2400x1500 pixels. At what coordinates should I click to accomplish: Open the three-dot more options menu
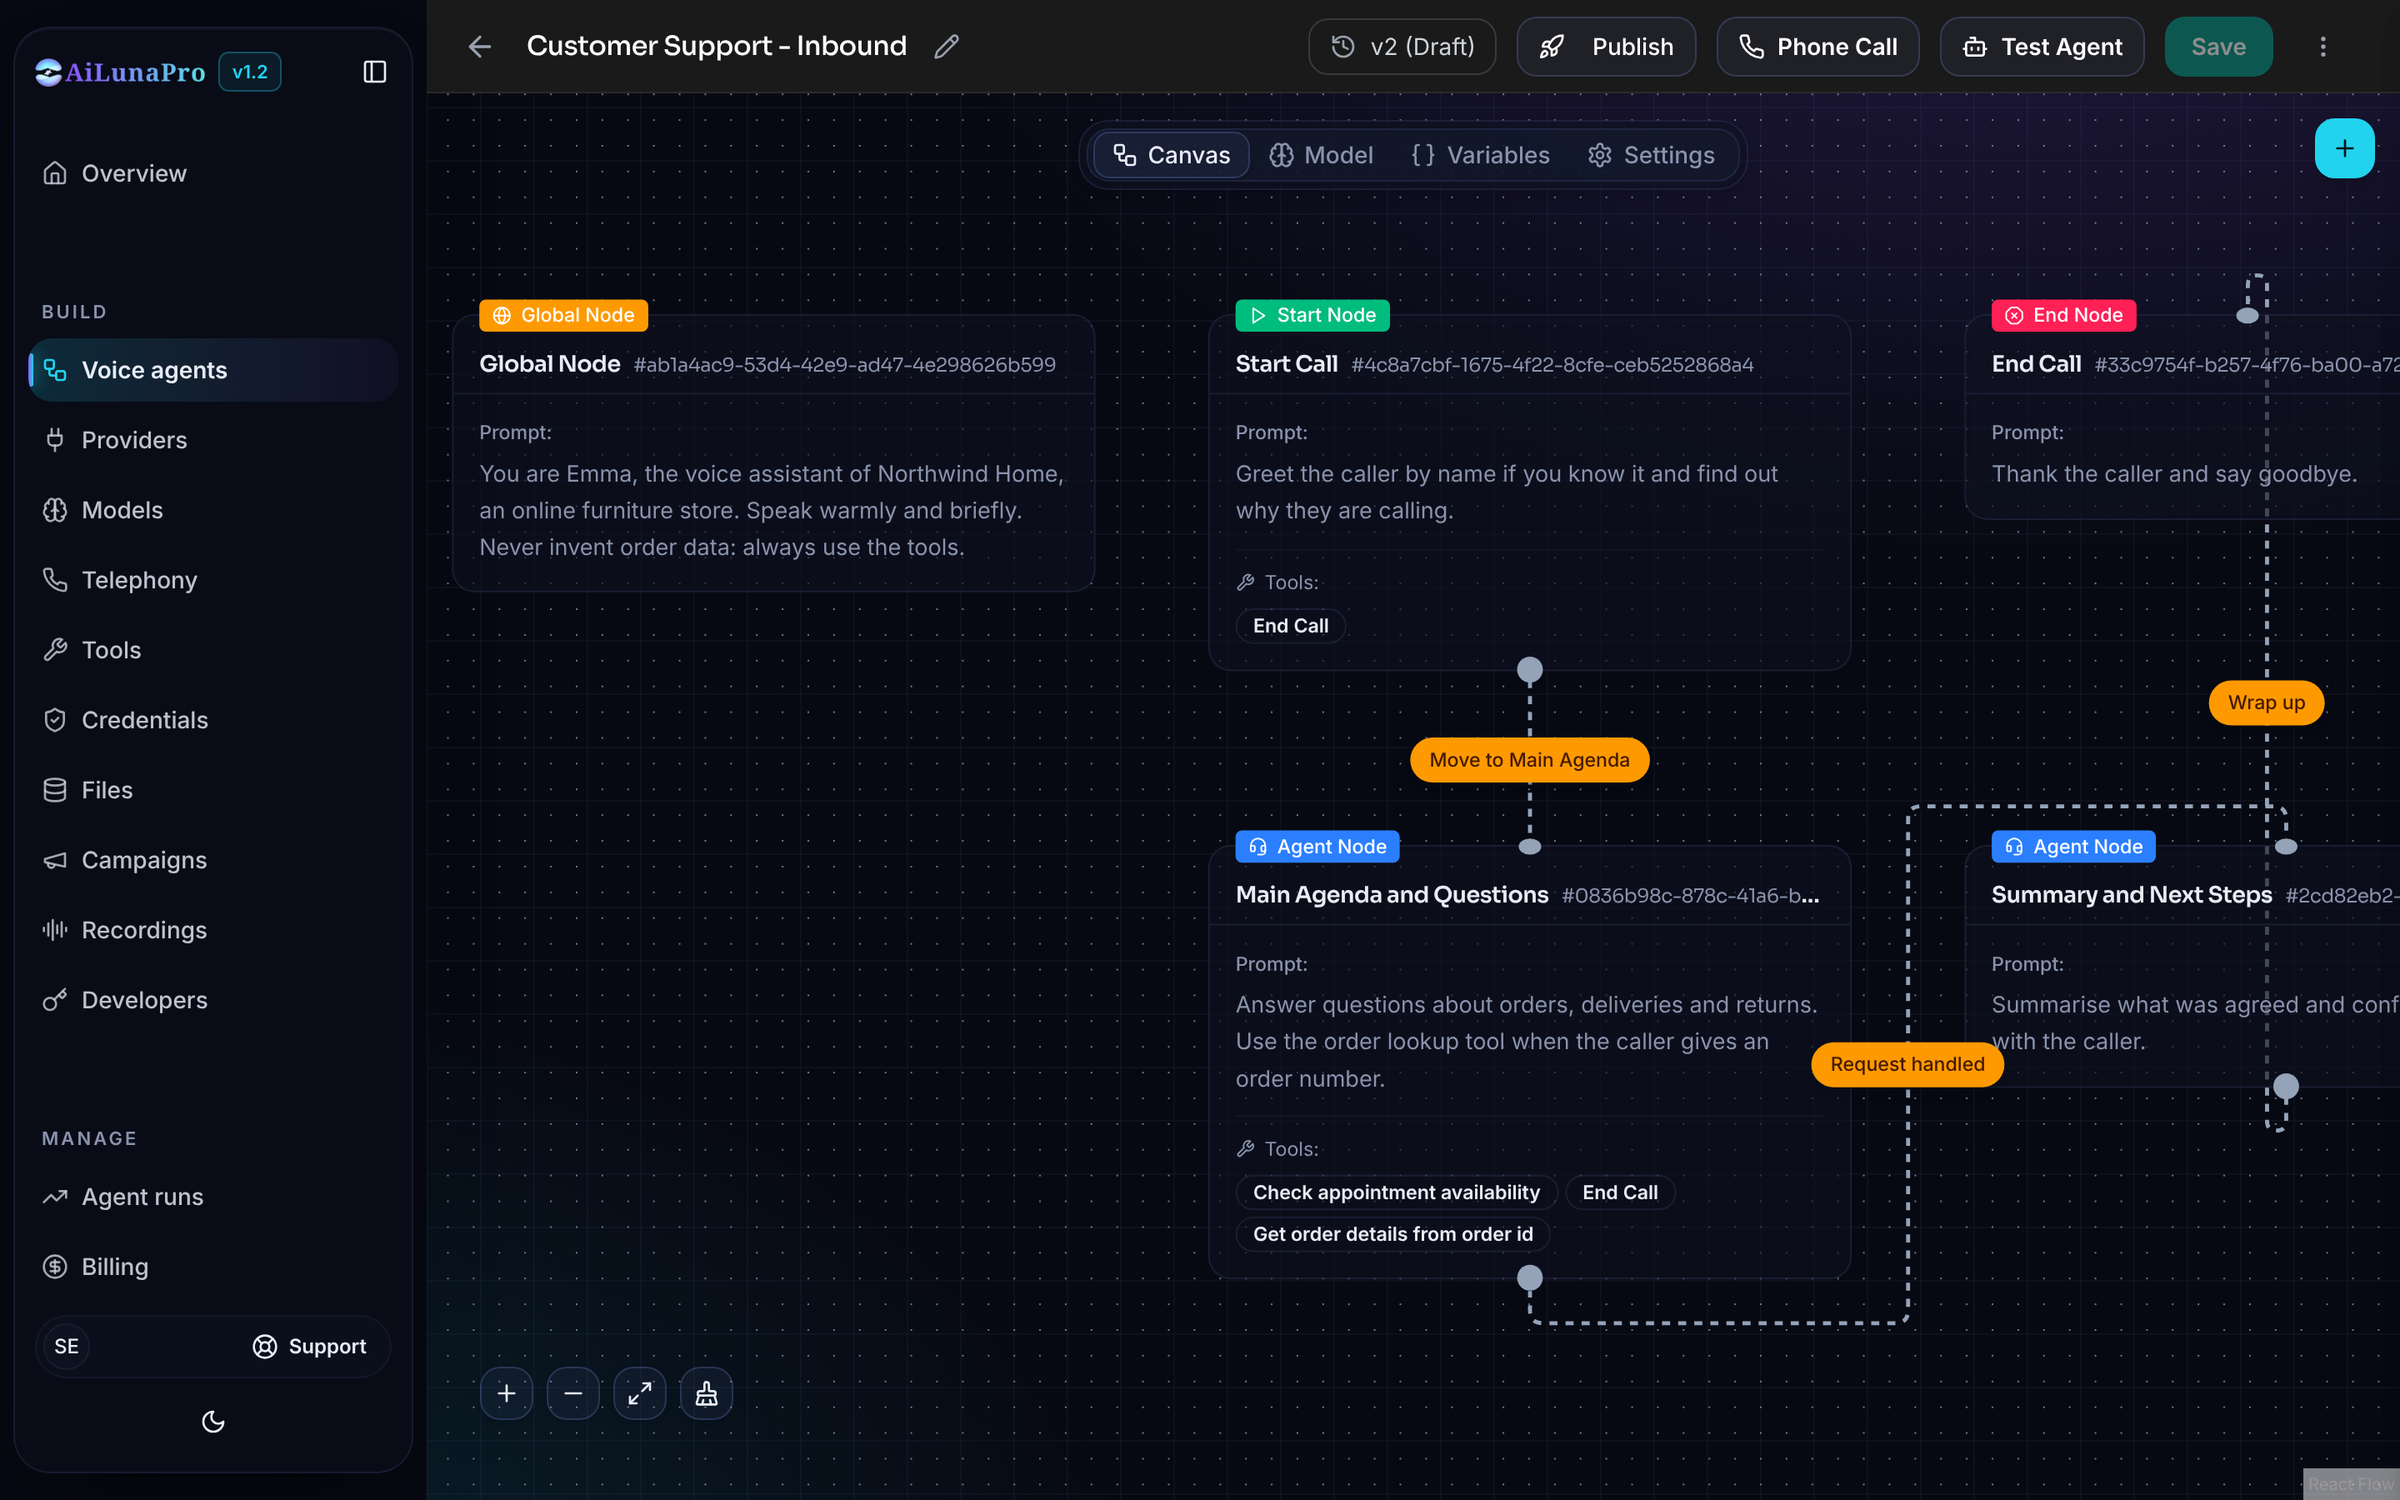tap(2322, 47)
